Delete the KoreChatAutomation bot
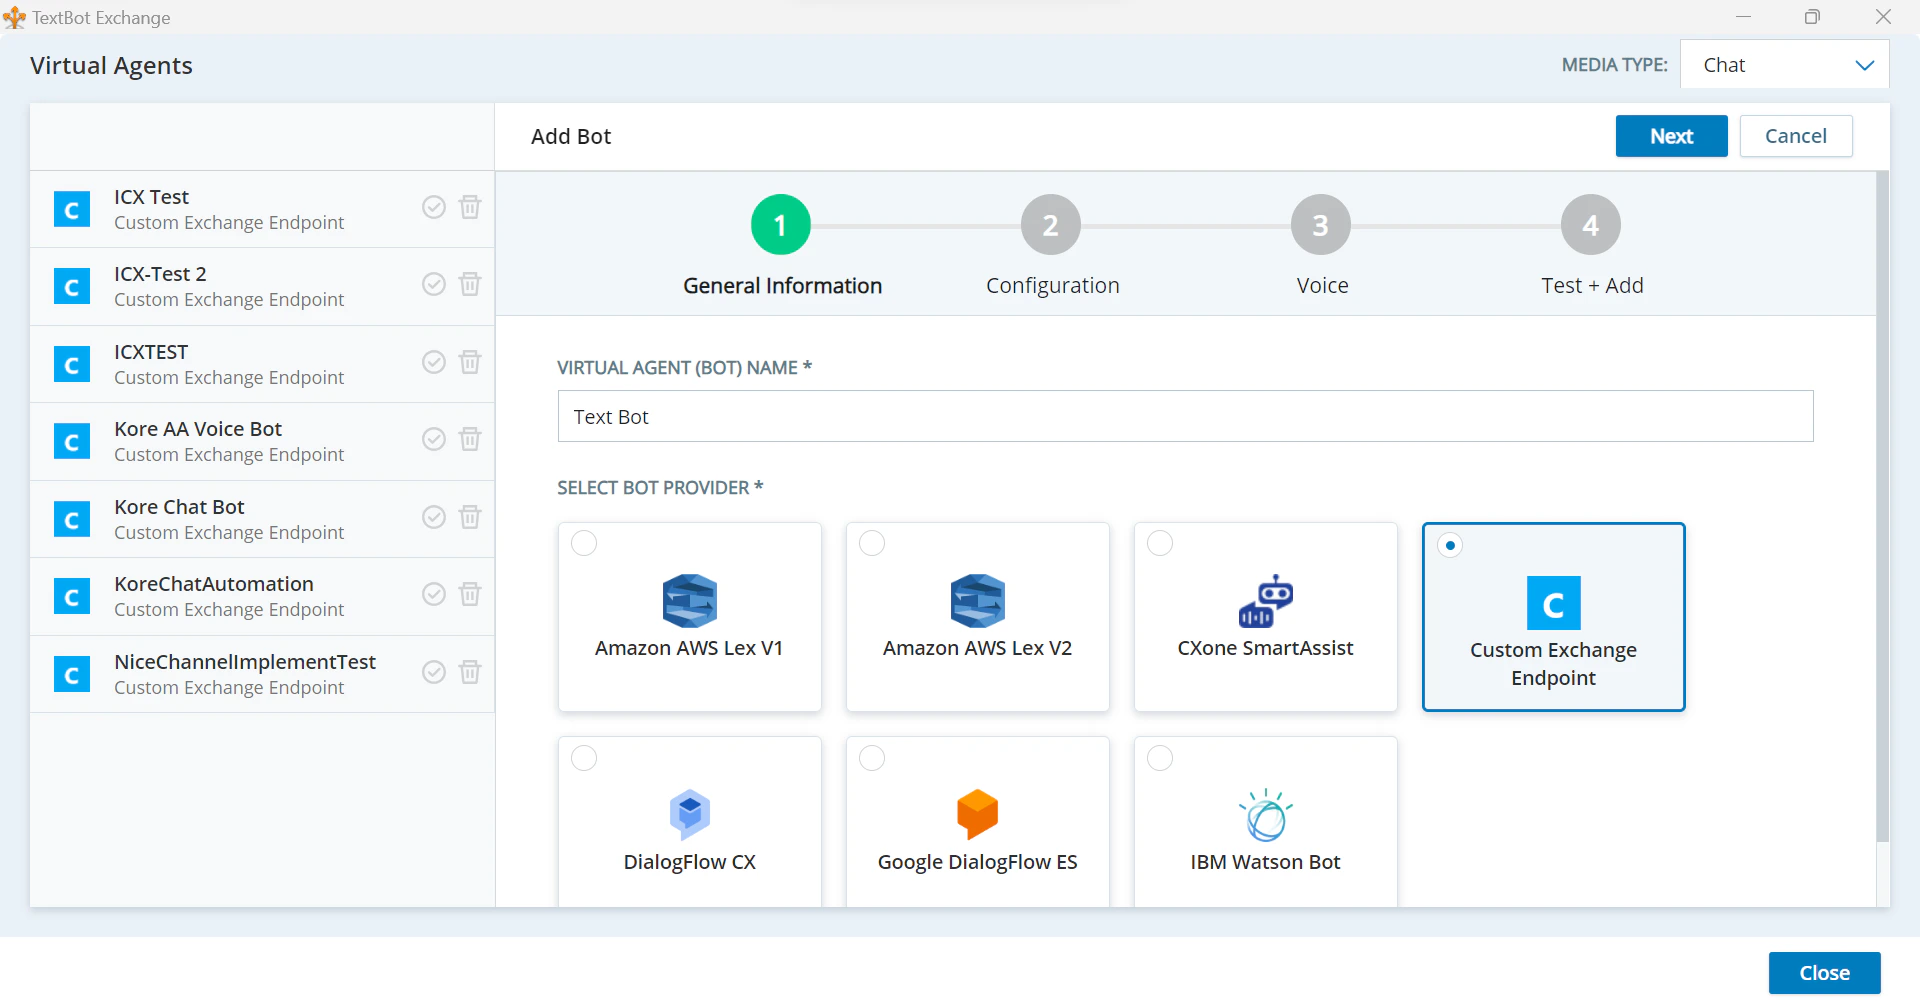 [x=470, y=594]
